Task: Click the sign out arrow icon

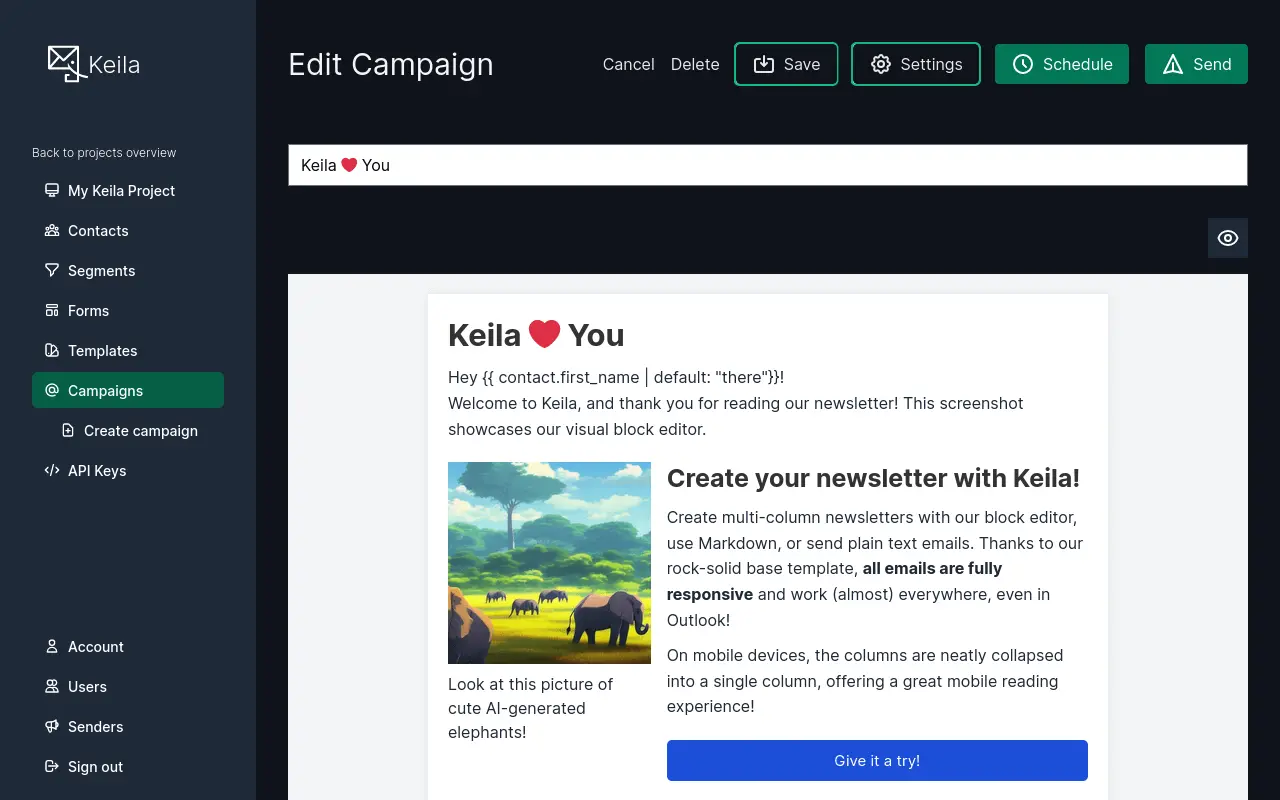Action: pyautogui.click(x=52, y=766)
